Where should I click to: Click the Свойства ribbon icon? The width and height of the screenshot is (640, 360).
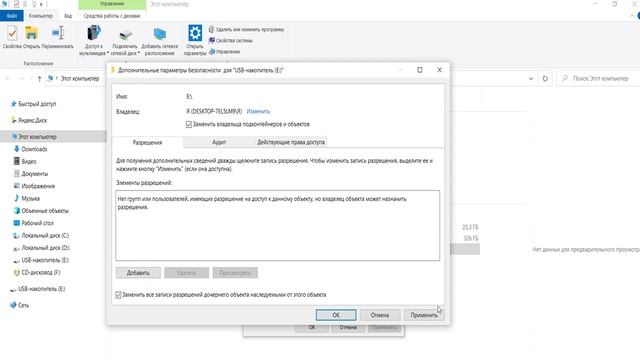pos(12,37)
